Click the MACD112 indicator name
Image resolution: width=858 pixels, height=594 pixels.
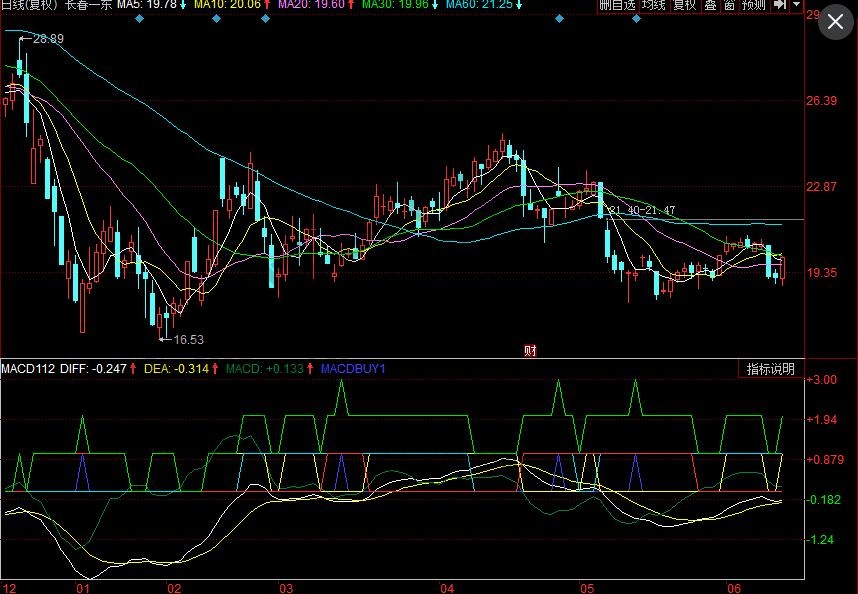click(28, 369)
